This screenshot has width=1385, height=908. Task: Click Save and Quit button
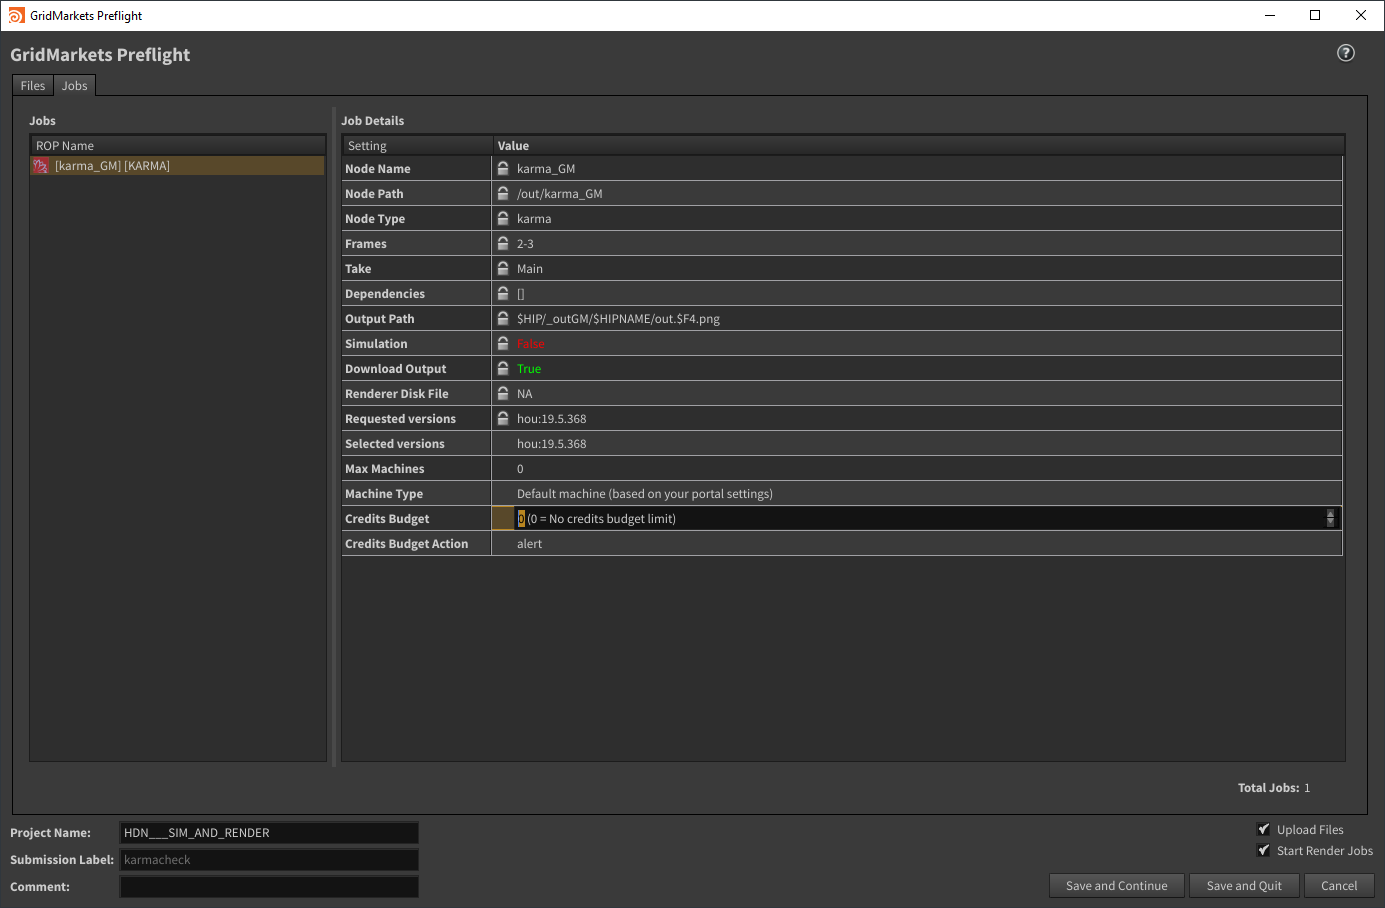[1244, 886]
